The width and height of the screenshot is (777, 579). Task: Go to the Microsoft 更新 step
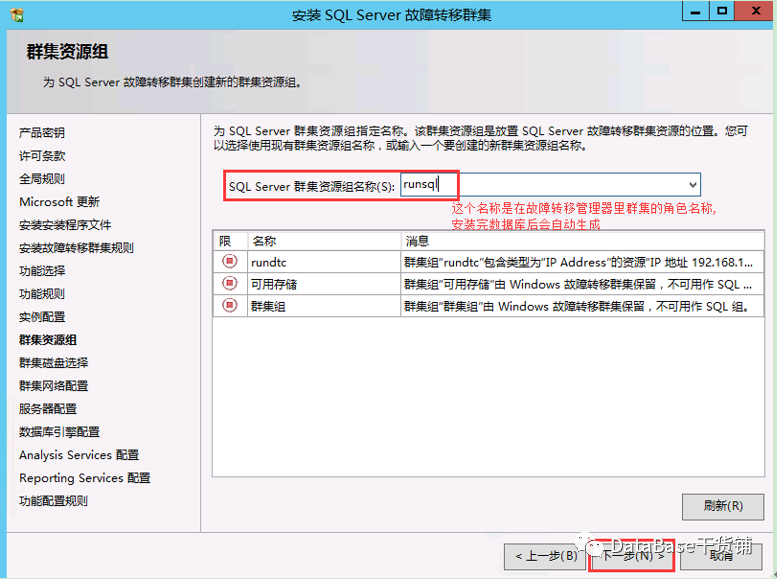click(x=59, y=202)
